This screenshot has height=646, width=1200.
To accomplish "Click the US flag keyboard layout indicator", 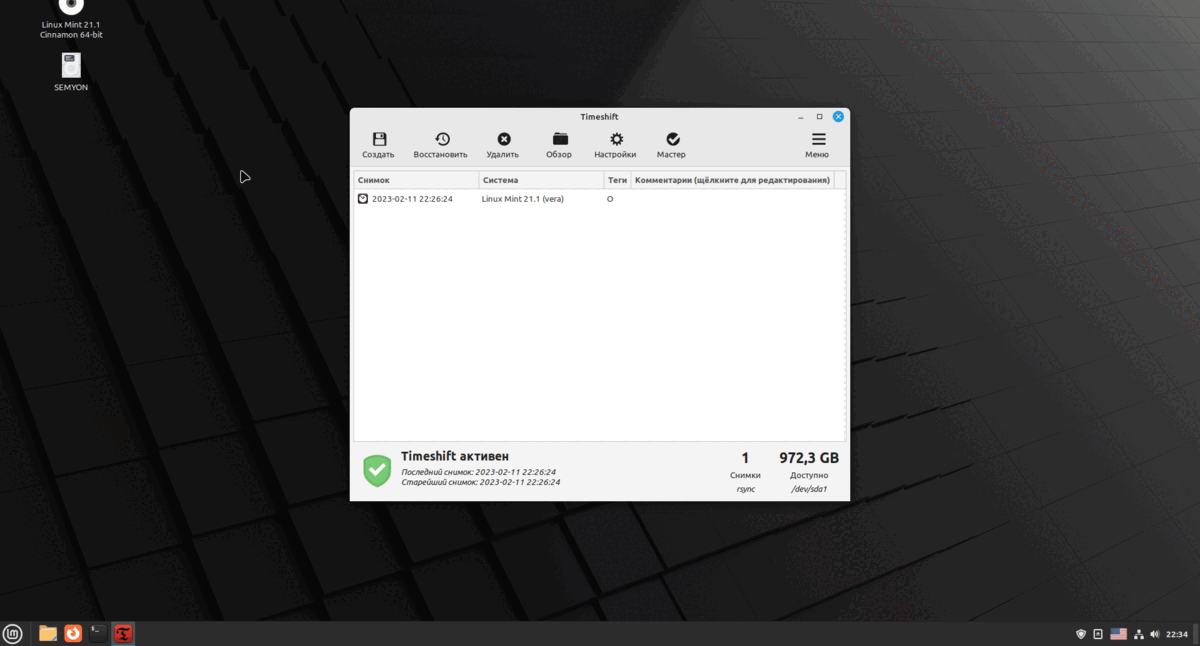I will pyautogui.click(x=1118, y=634).
